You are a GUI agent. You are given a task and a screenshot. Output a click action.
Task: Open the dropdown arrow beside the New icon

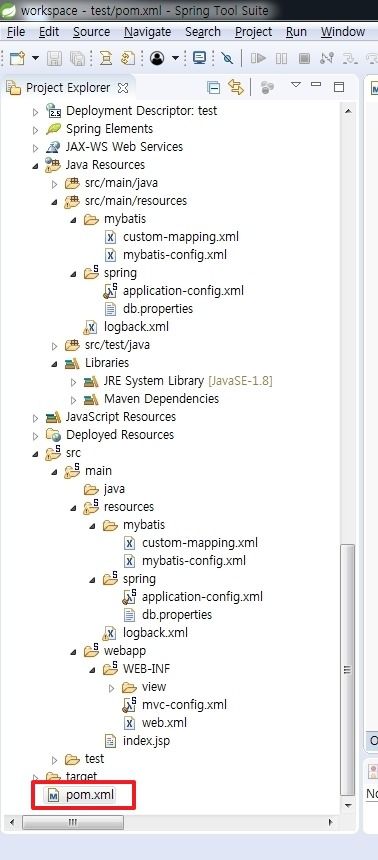coord(35,59)
